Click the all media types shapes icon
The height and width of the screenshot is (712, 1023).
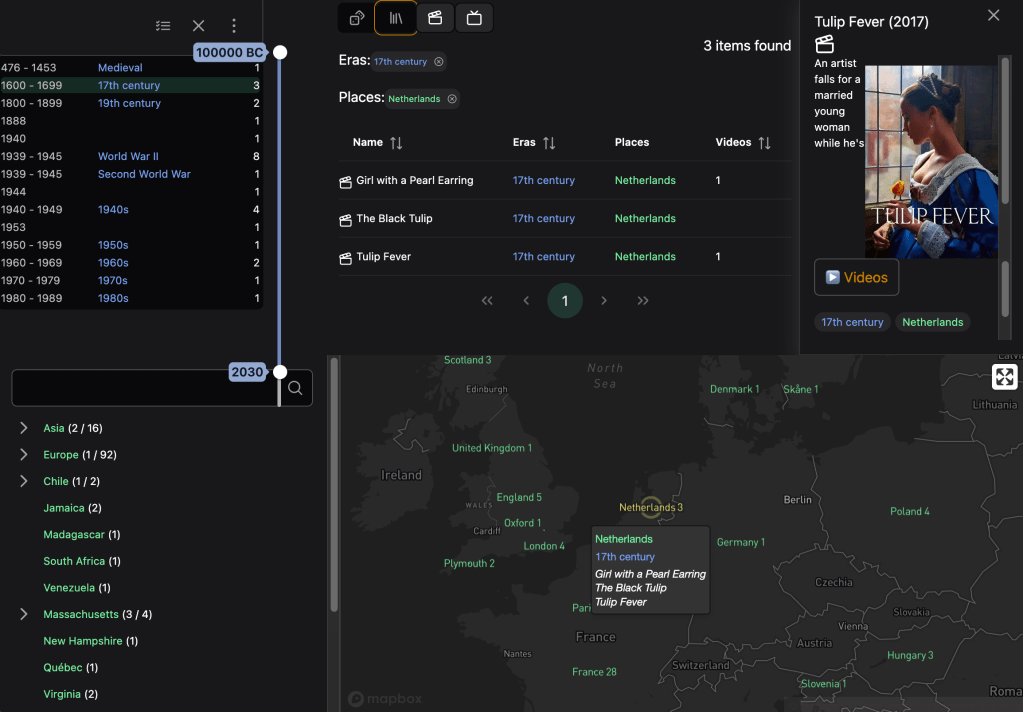click(x=356, y=18)
